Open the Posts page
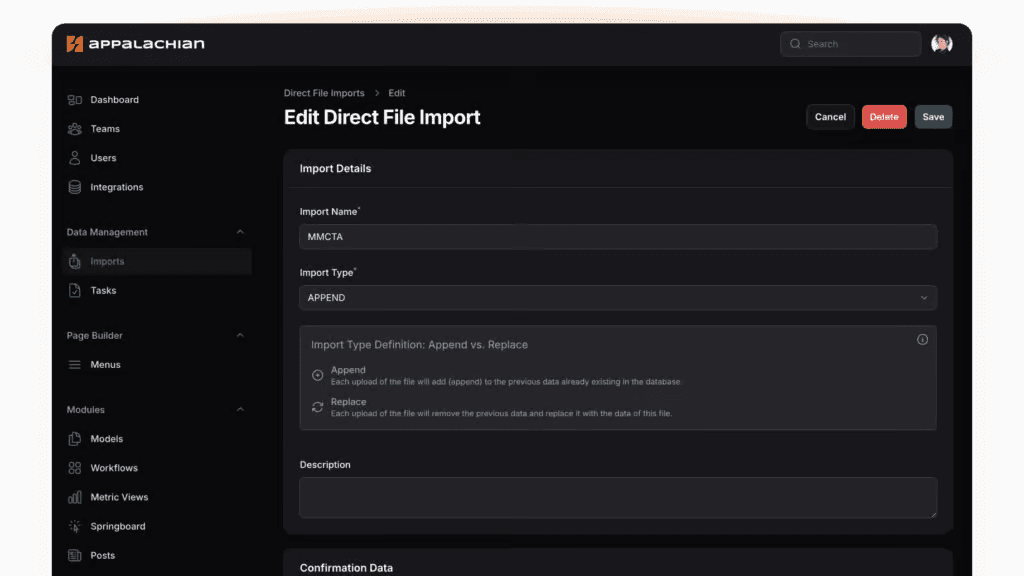1024x576 pixels. [x=103, y=555]
